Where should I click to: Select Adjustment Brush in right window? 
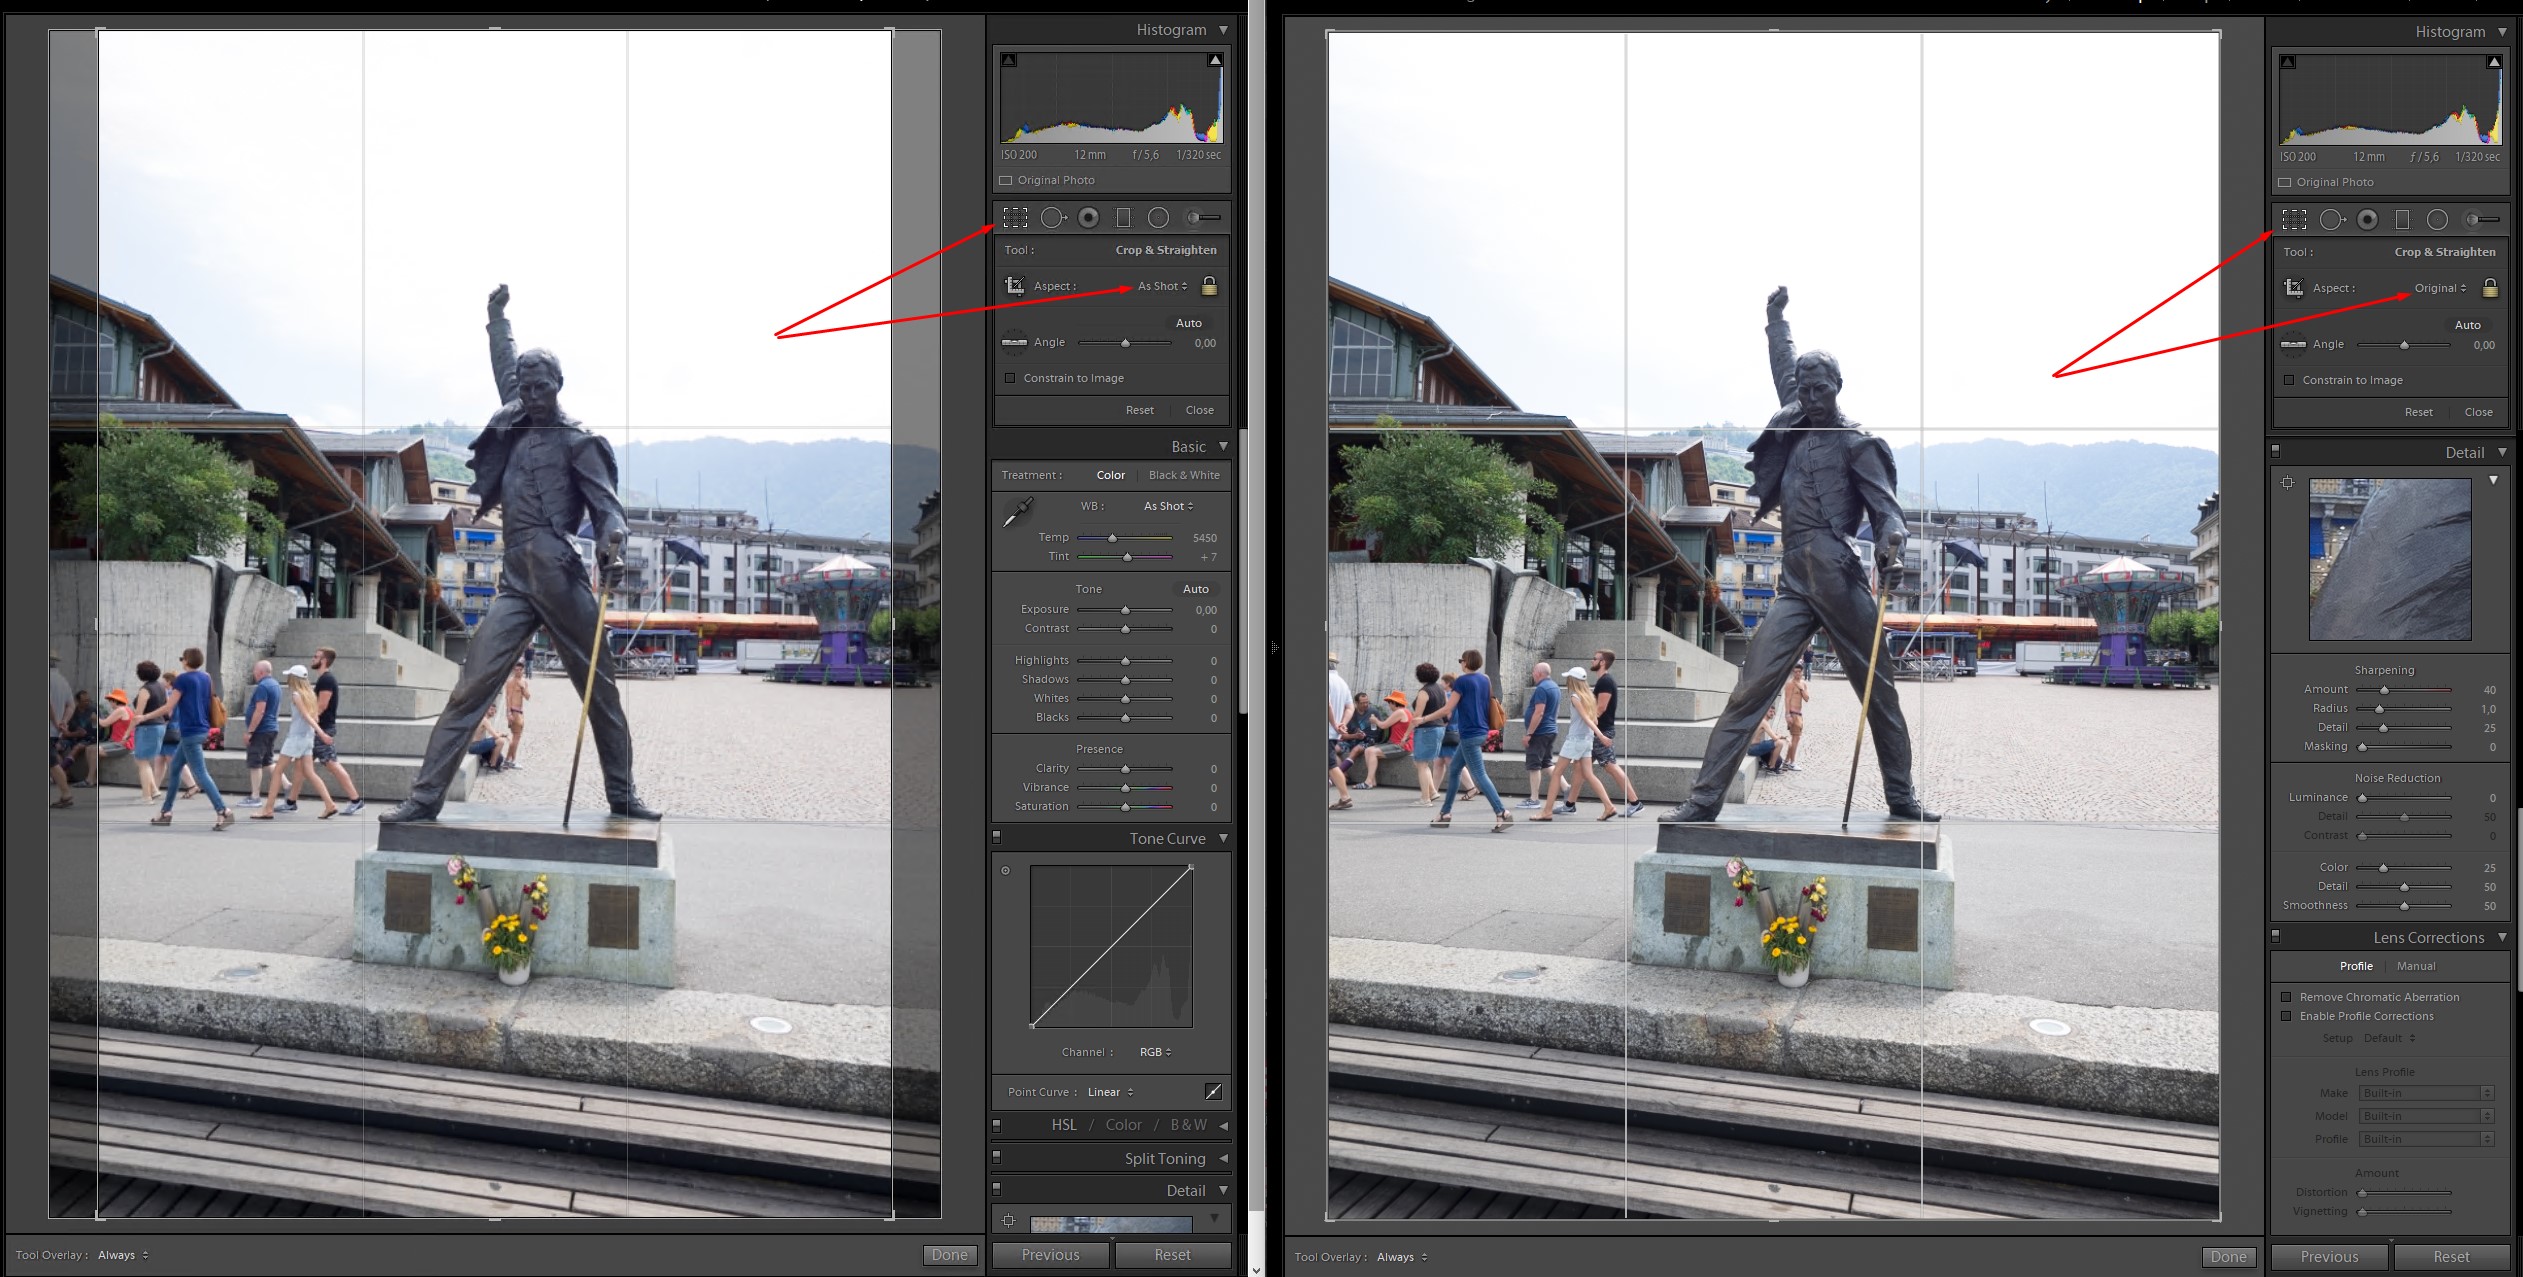2482,219
